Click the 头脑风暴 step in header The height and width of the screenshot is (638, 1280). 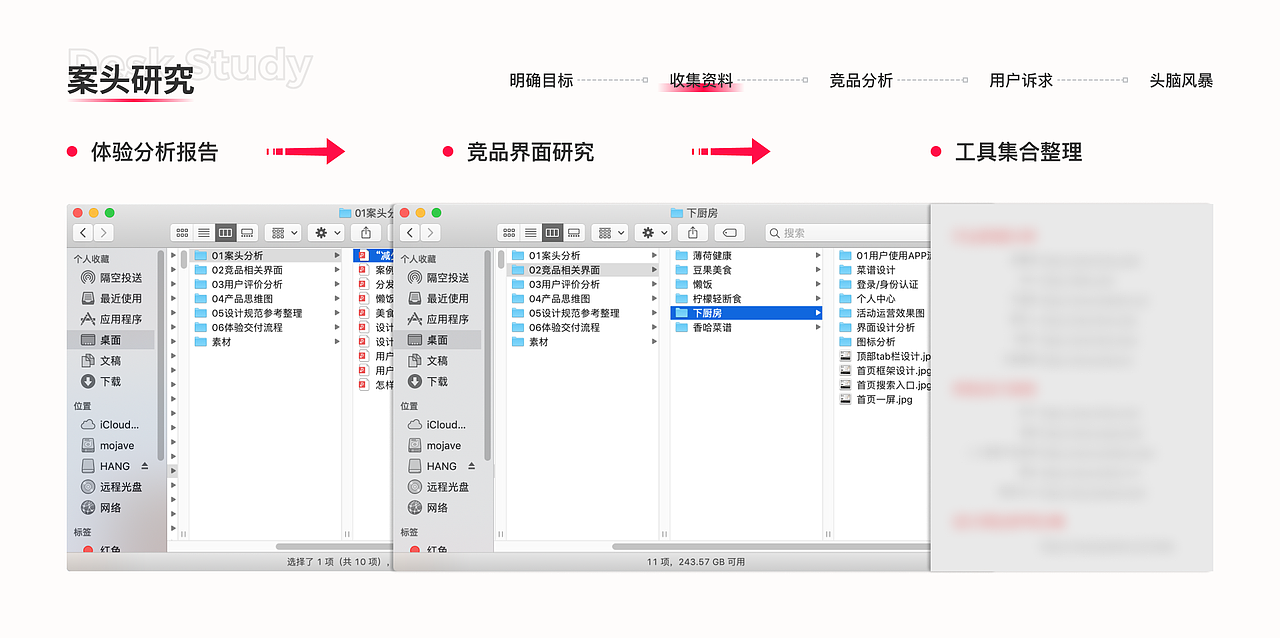click(x=1181, y=80)
